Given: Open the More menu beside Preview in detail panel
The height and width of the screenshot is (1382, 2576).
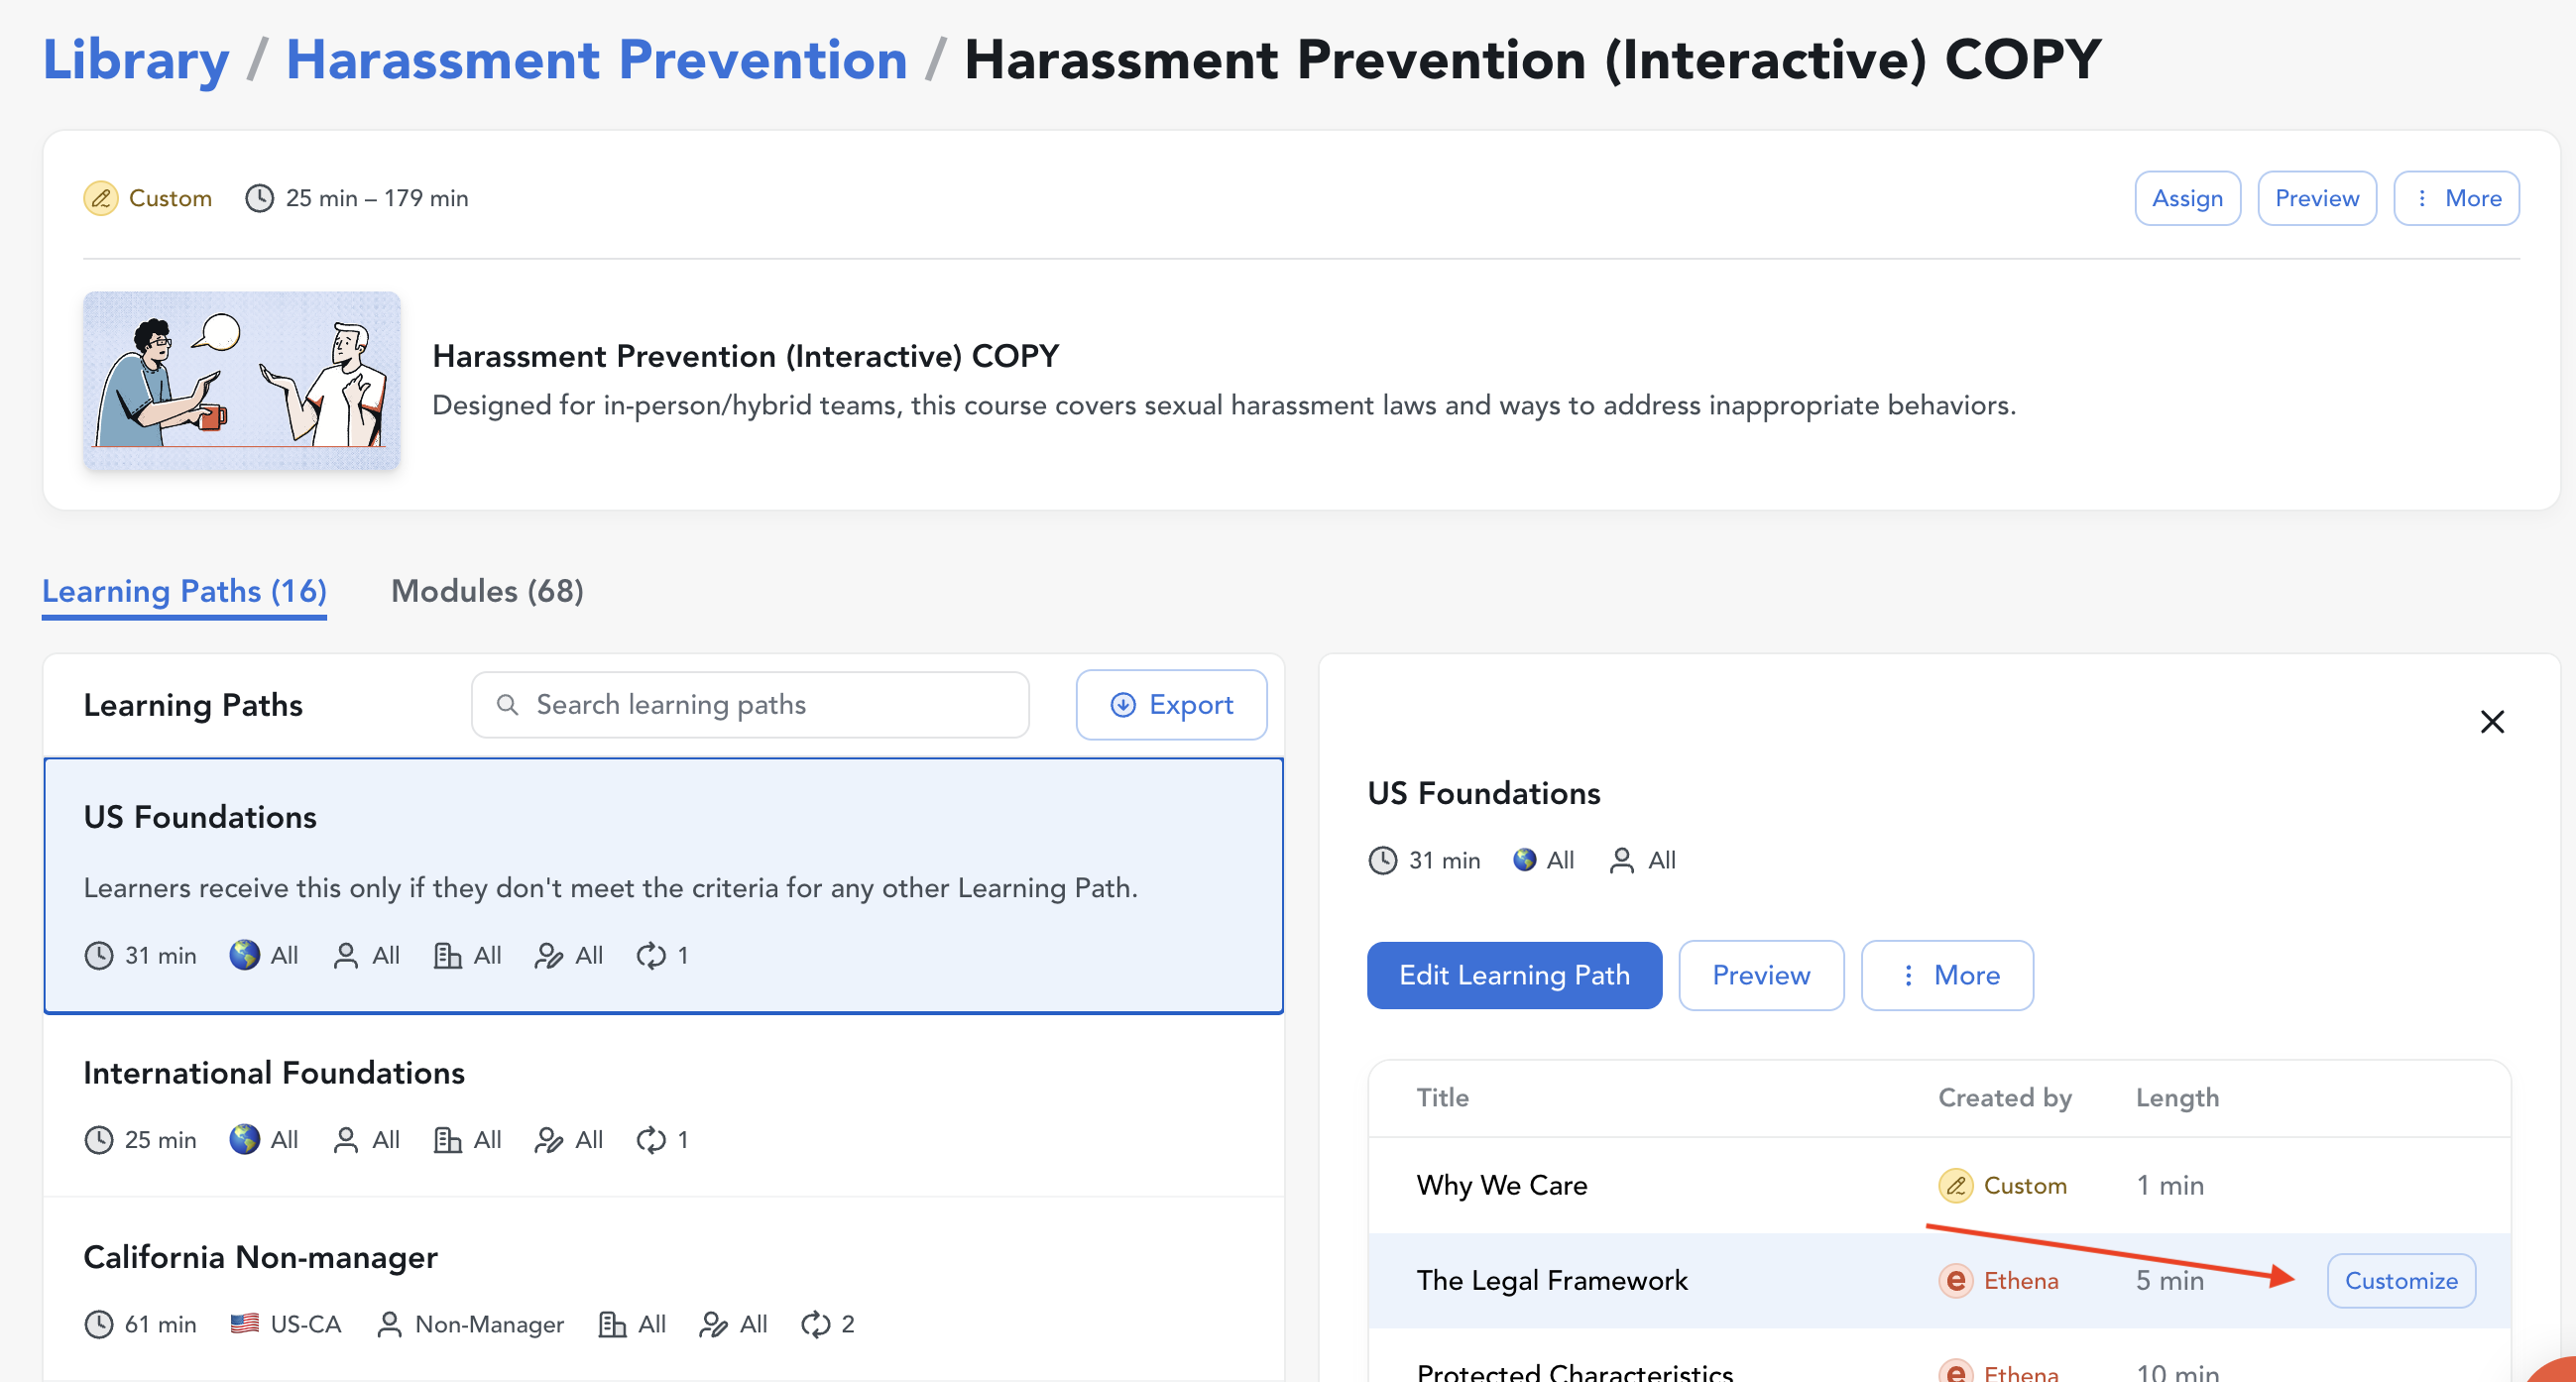Looking at the screenshot, I should [1946, 975].
